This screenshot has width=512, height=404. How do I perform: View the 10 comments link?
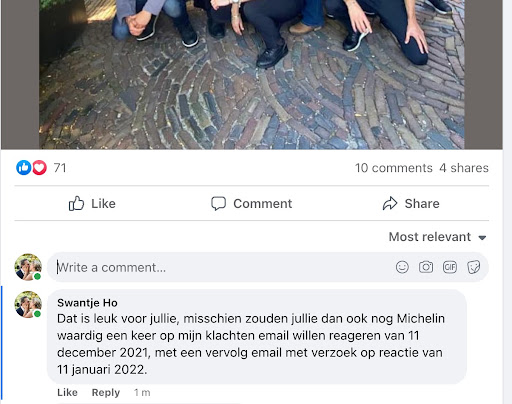[393, 168]
